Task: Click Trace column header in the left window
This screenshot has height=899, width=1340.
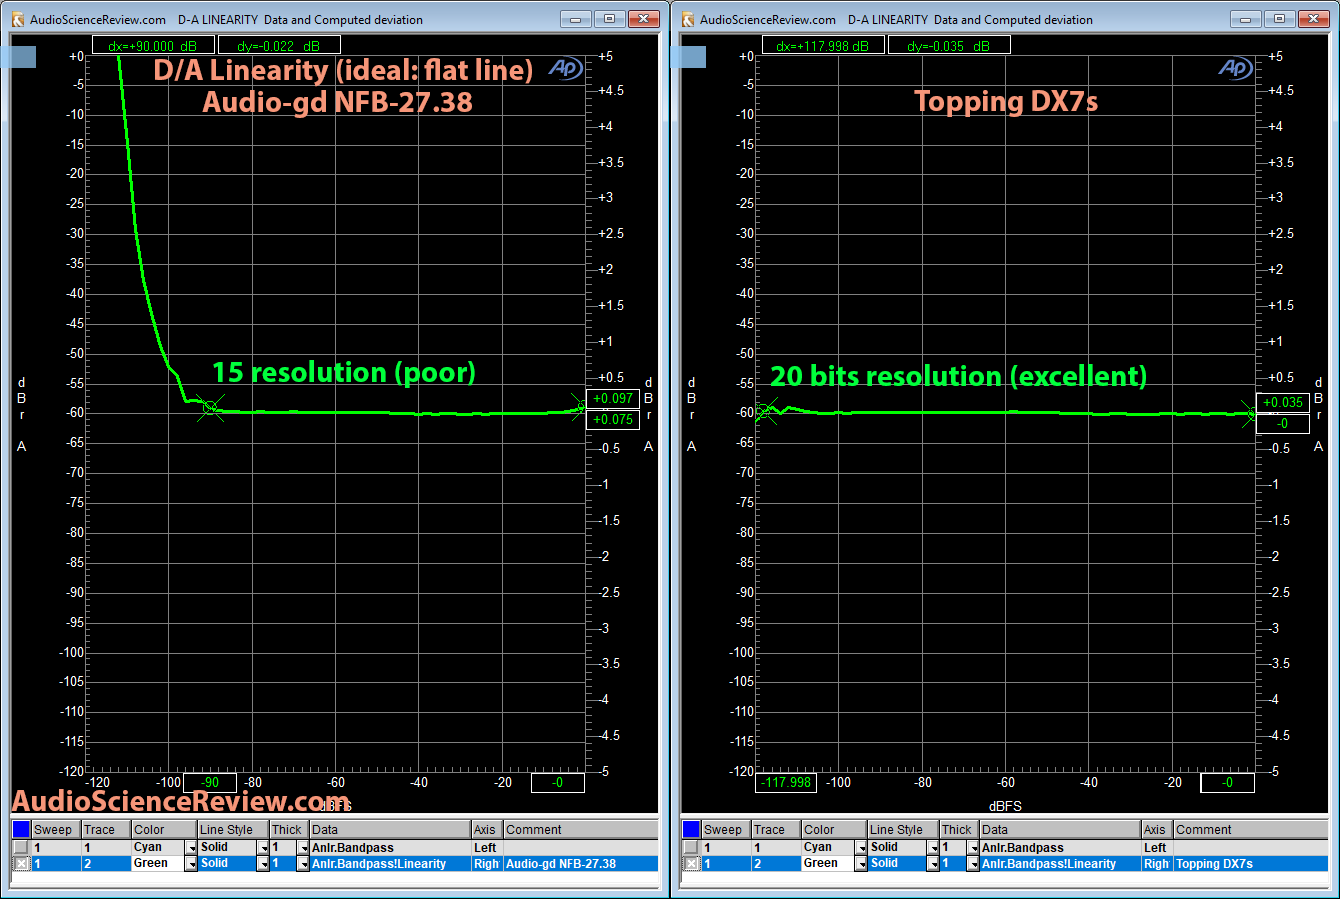Action: (106, 829)
